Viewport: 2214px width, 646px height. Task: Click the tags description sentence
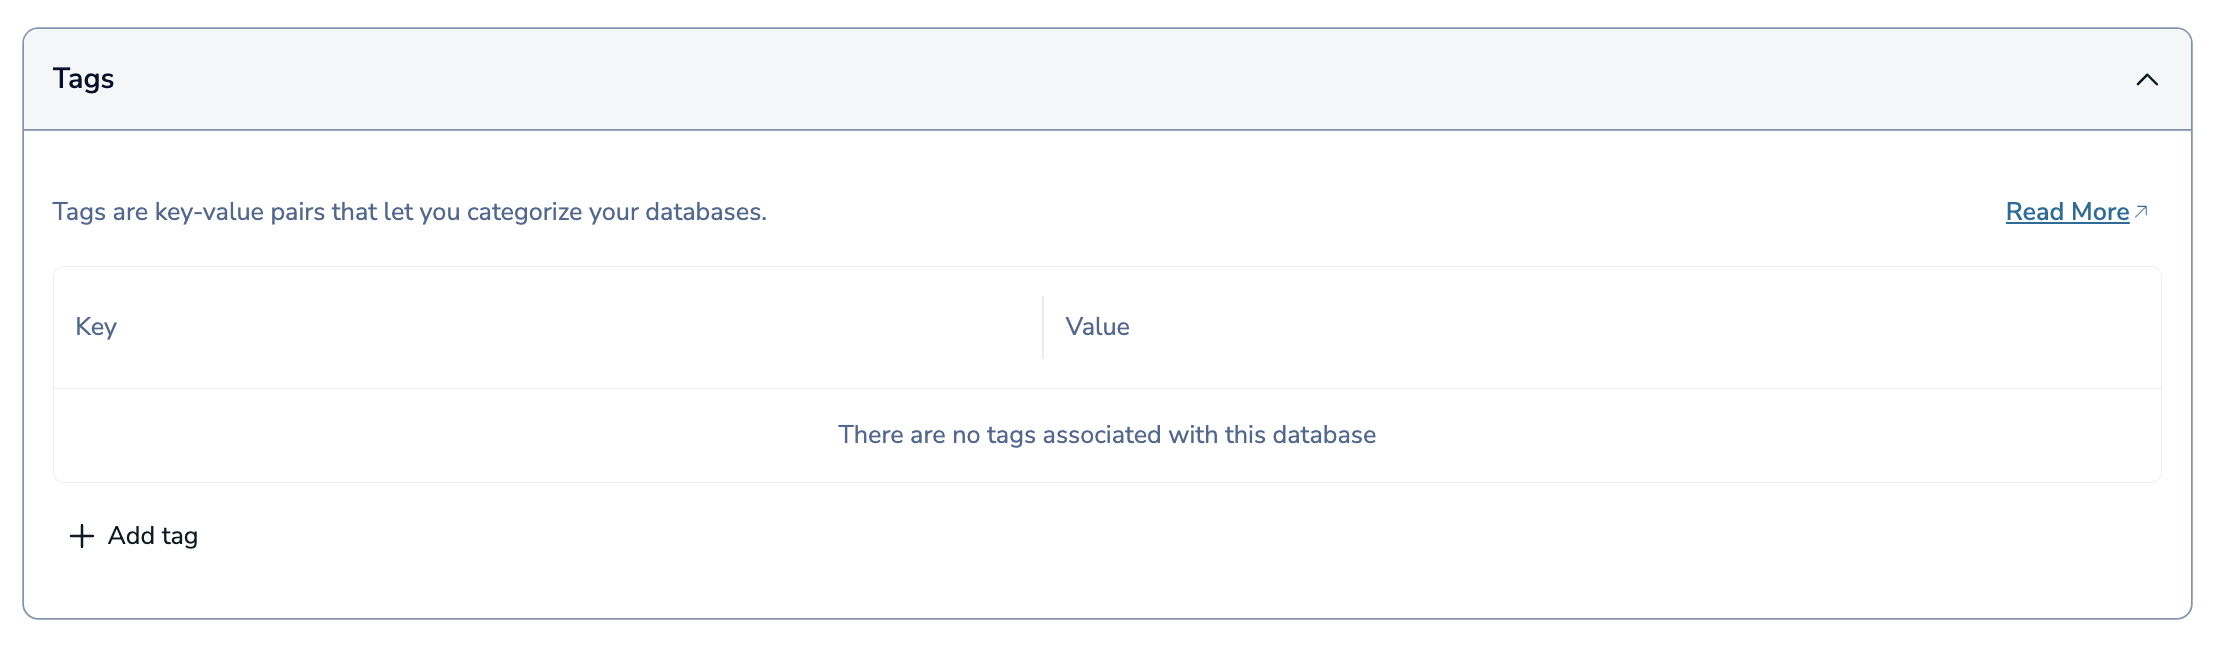tap(409, 212)
